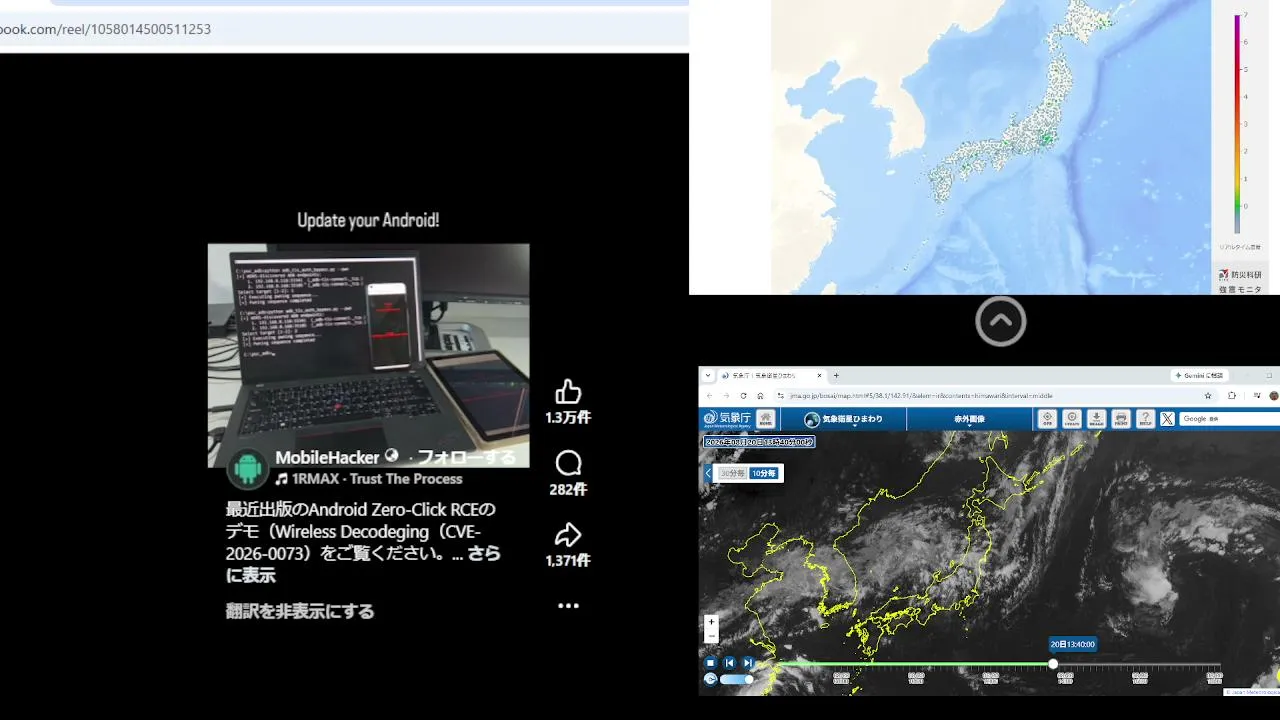The width and height of the screenshot is (1280, 720).
Task: Zoom in on the satellite map
Action: click(711, 622)
